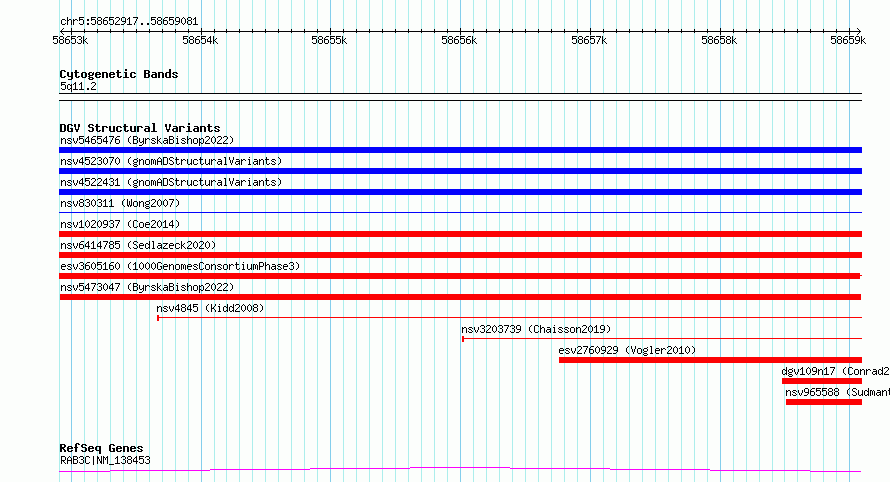Click the blue bar under nsv4523070
Viewport: 890px width, 482px height.
point(460,171)
